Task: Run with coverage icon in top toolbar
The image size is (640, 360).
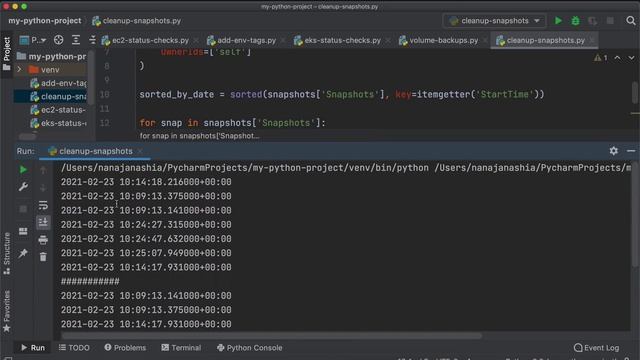Action: click(593, 21)
